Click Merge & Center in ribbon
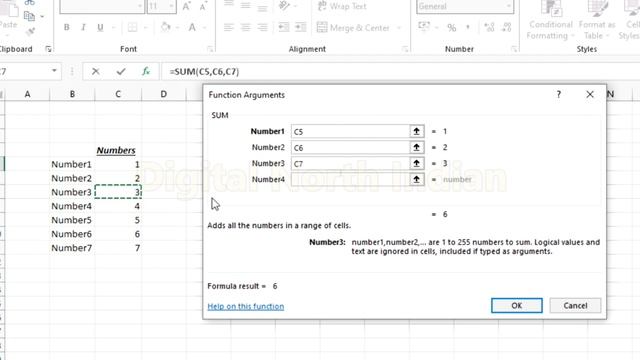The image size is (640, 360). click(x=353, y=27)
